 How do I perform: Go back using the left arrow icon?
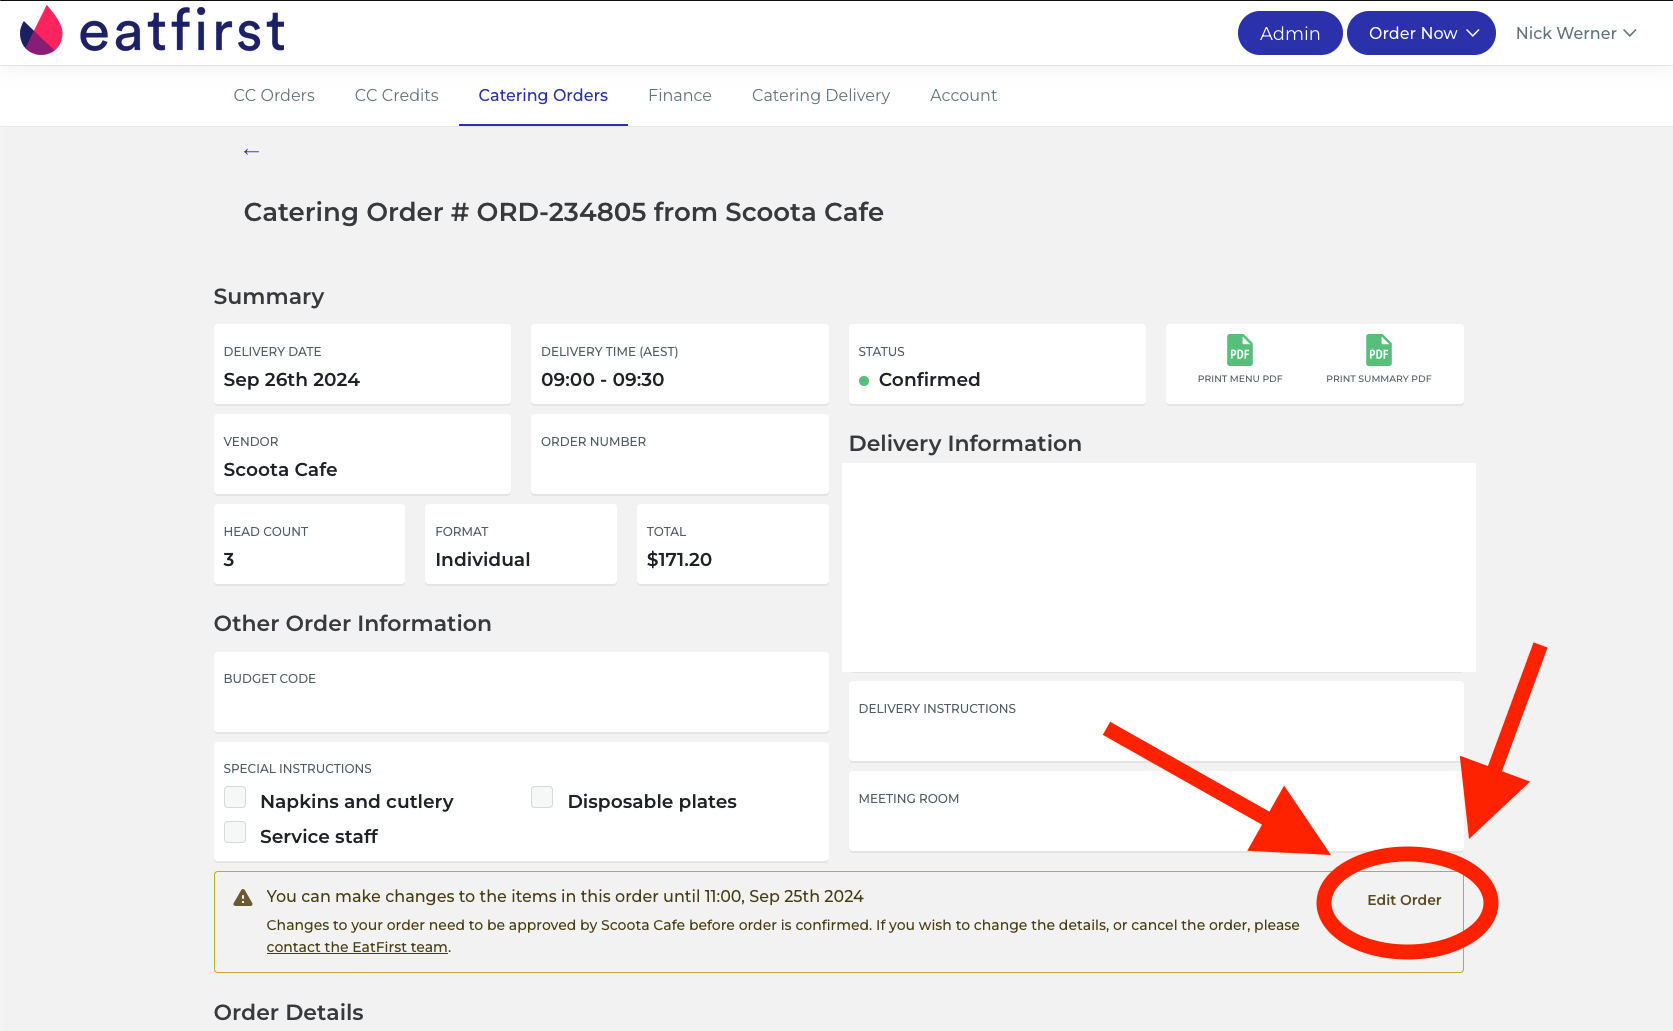[251, 151]
